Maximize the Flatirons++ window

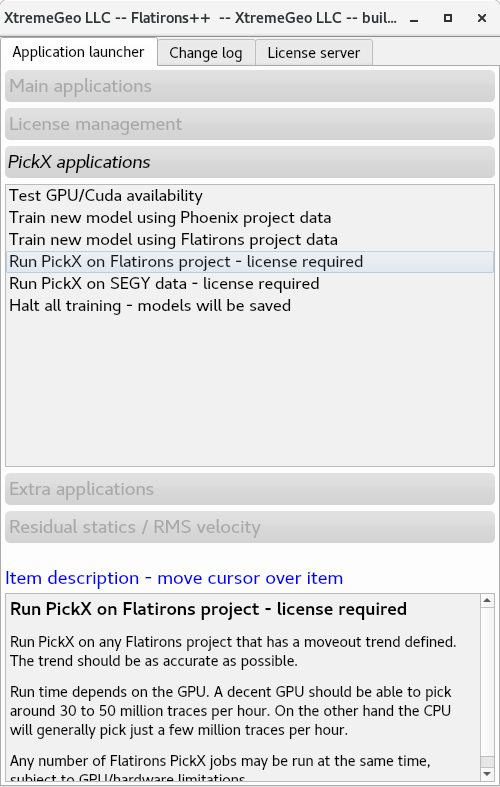448,18
